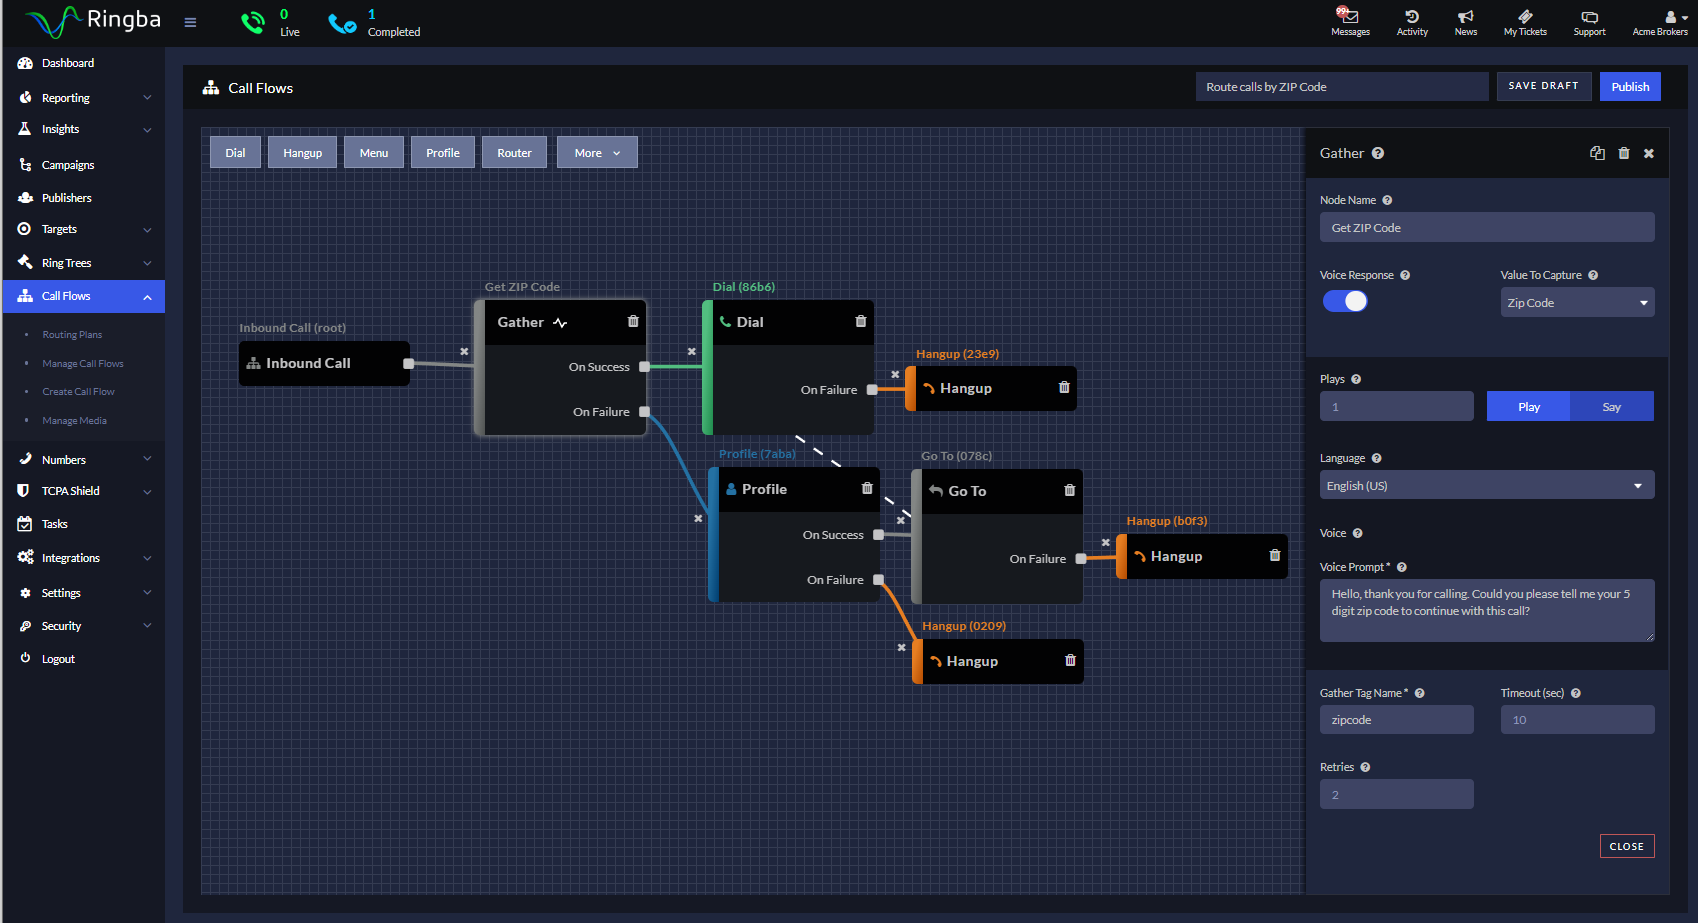
Task: Click help icon beside Voice Prompt
Action: 1402,567
